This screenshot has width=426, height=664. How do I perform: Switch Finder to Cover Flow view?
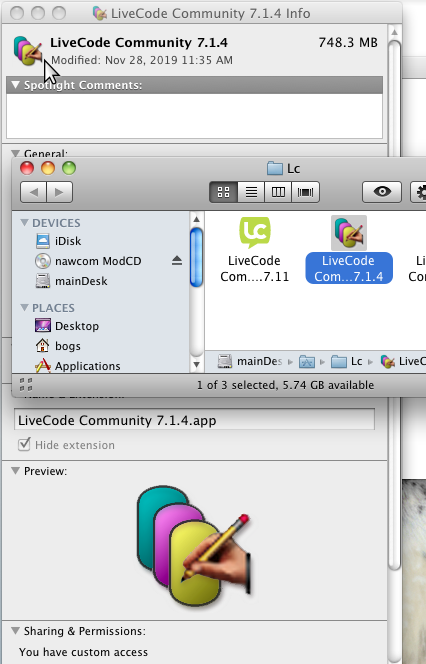coord(305,192)
